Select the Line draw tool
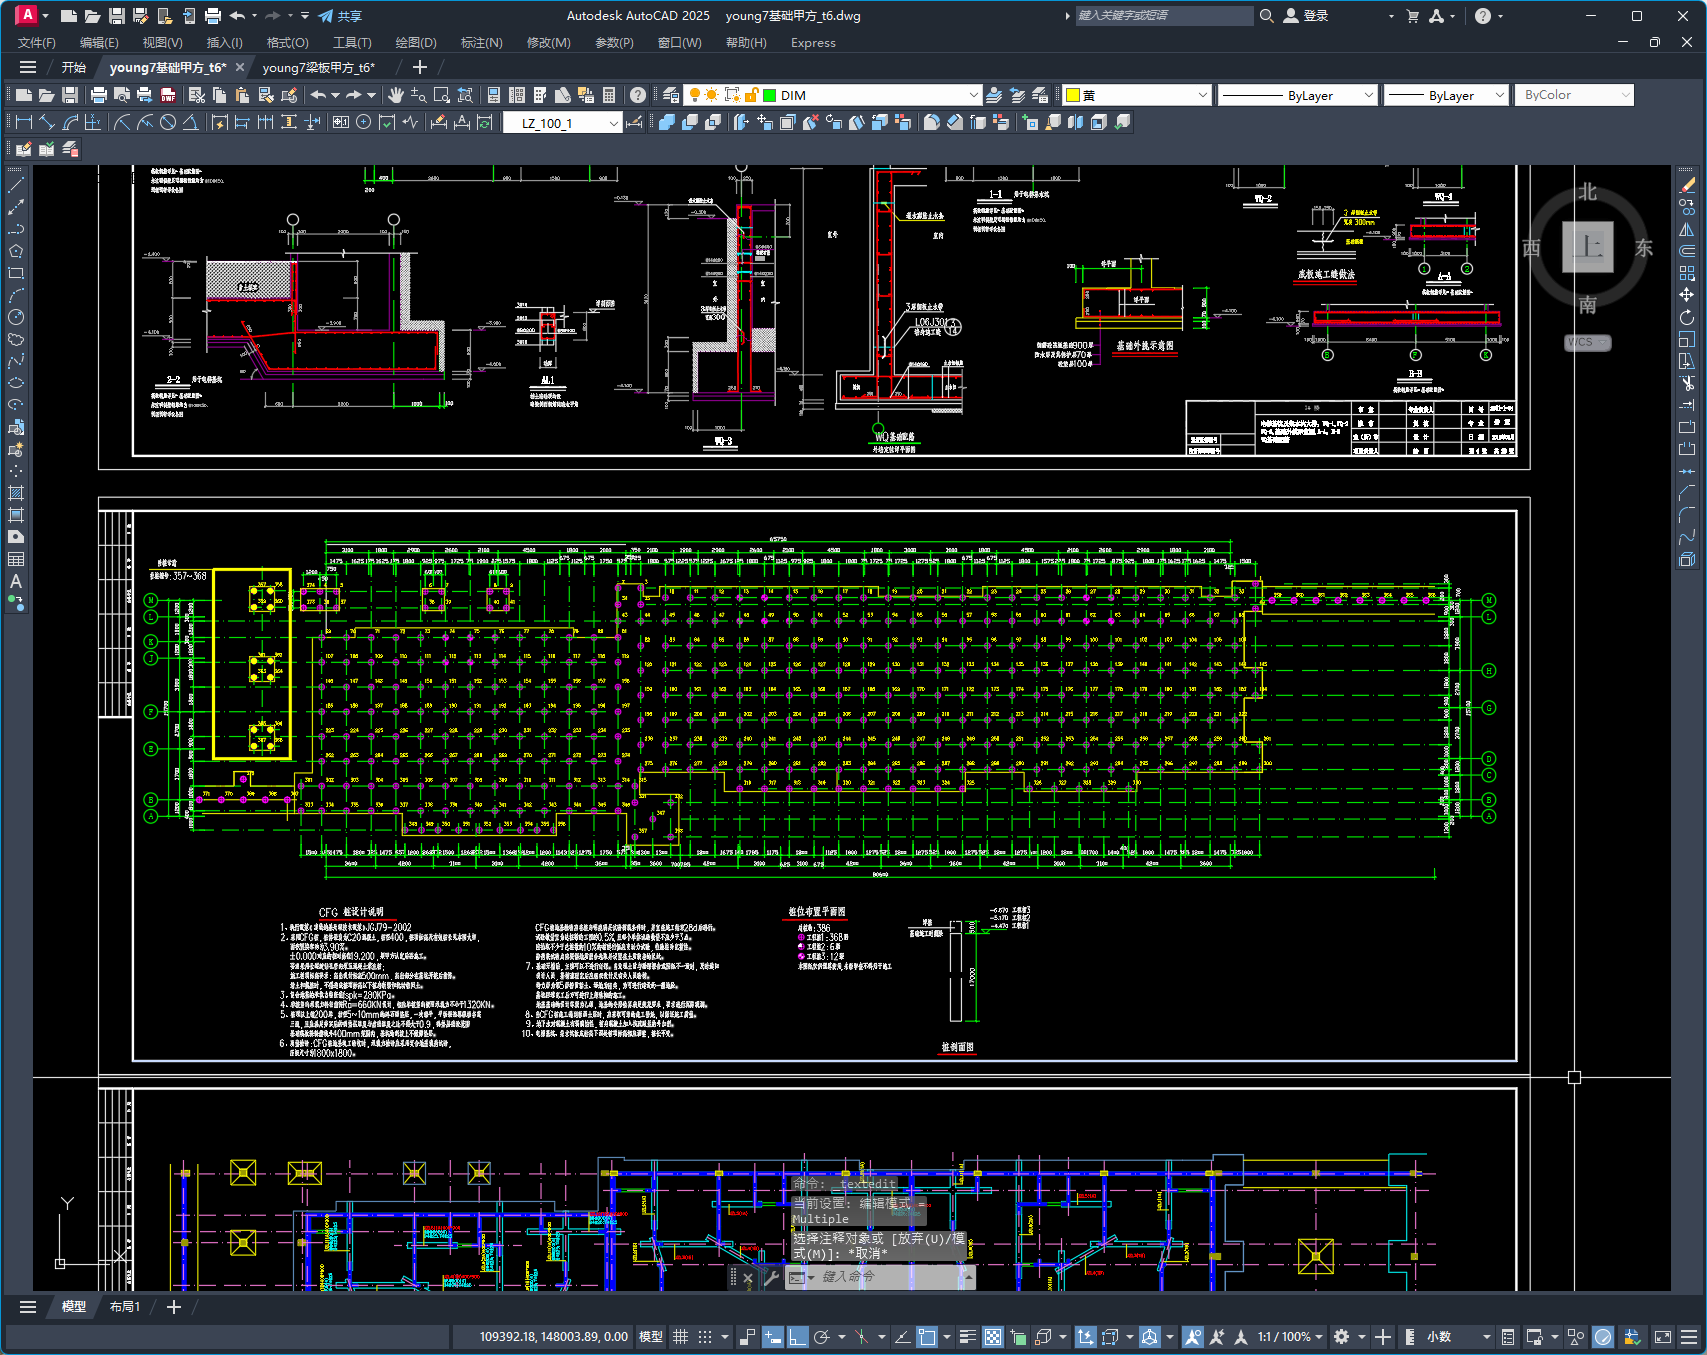The height and width of the screenshot is (1355, 1707). pos(16,185)
